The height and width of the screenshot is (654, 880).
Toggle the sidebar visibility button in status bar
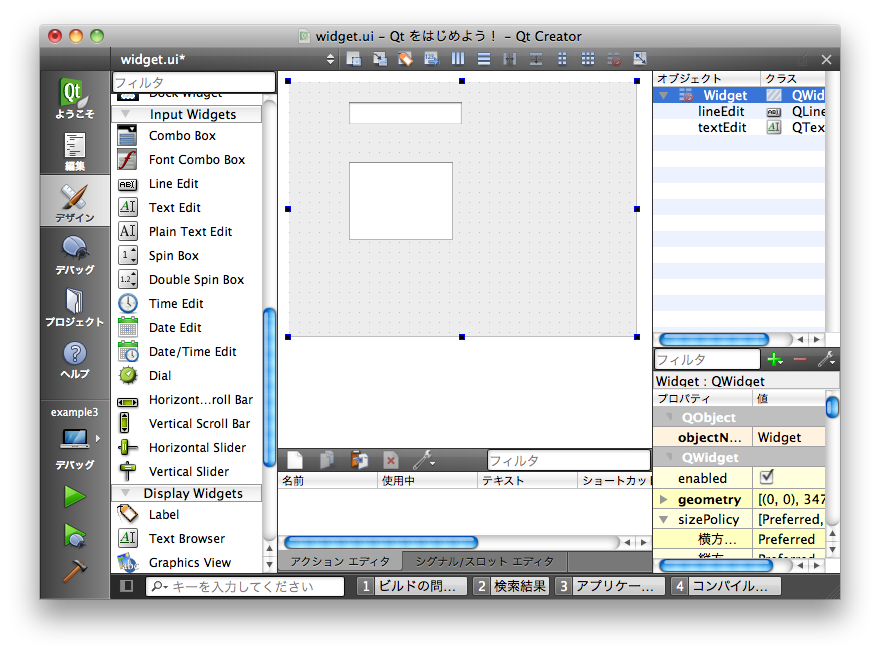click(x=127, y=586)
